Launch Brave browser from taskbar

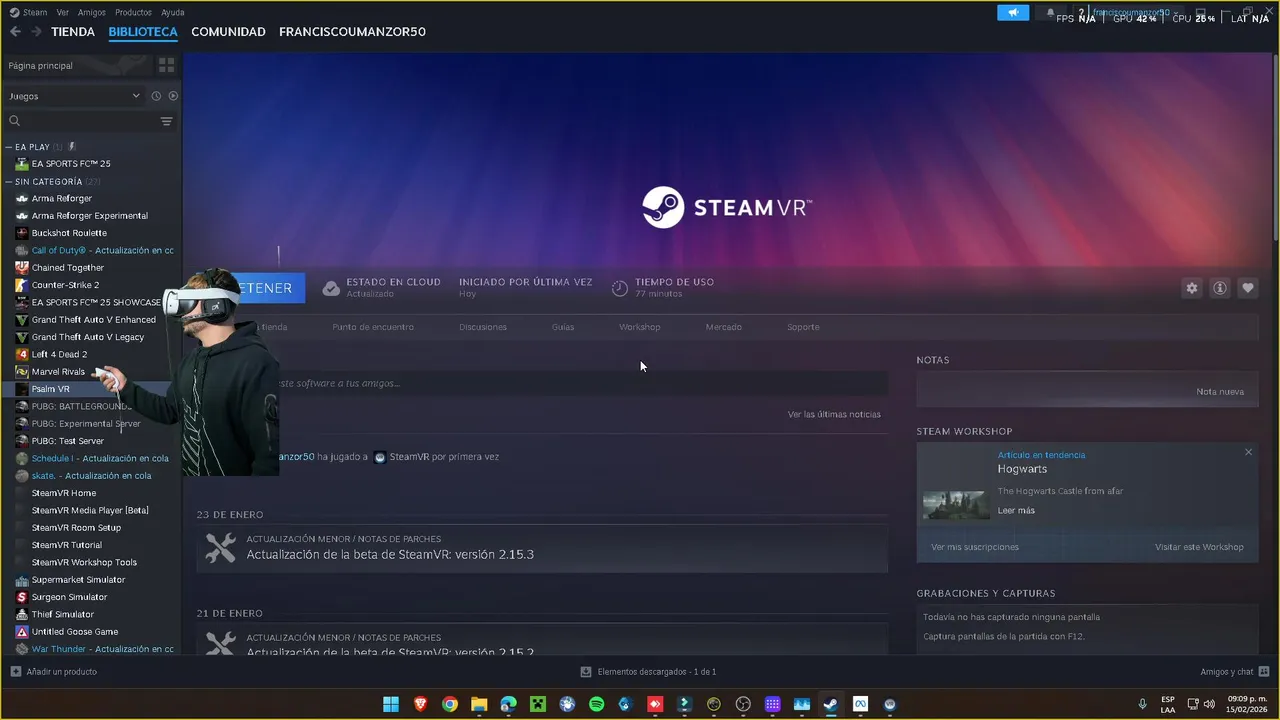tap(420, 704)
